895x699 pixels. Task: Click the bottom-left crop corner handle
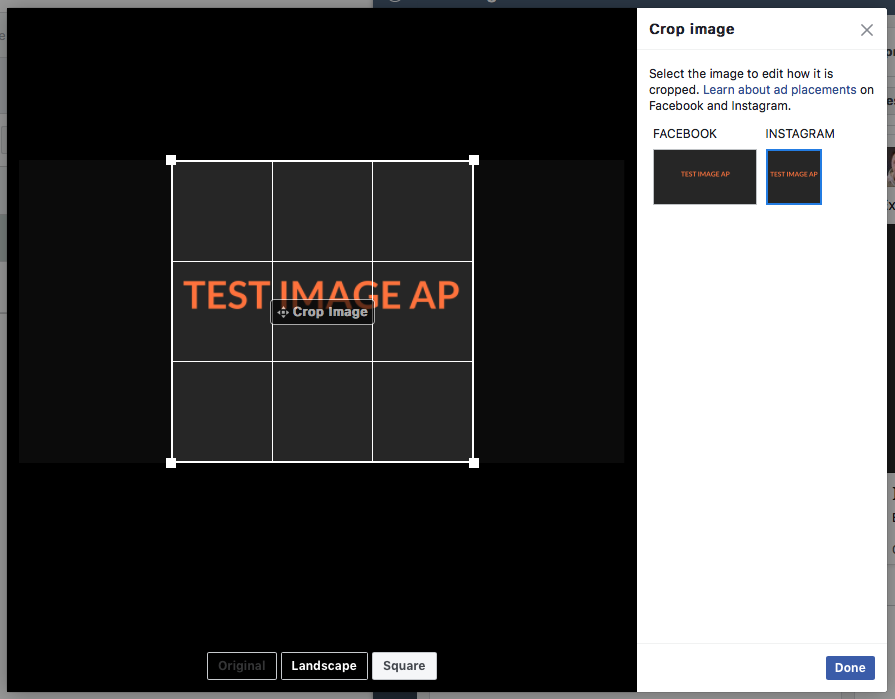pos(171,462)
